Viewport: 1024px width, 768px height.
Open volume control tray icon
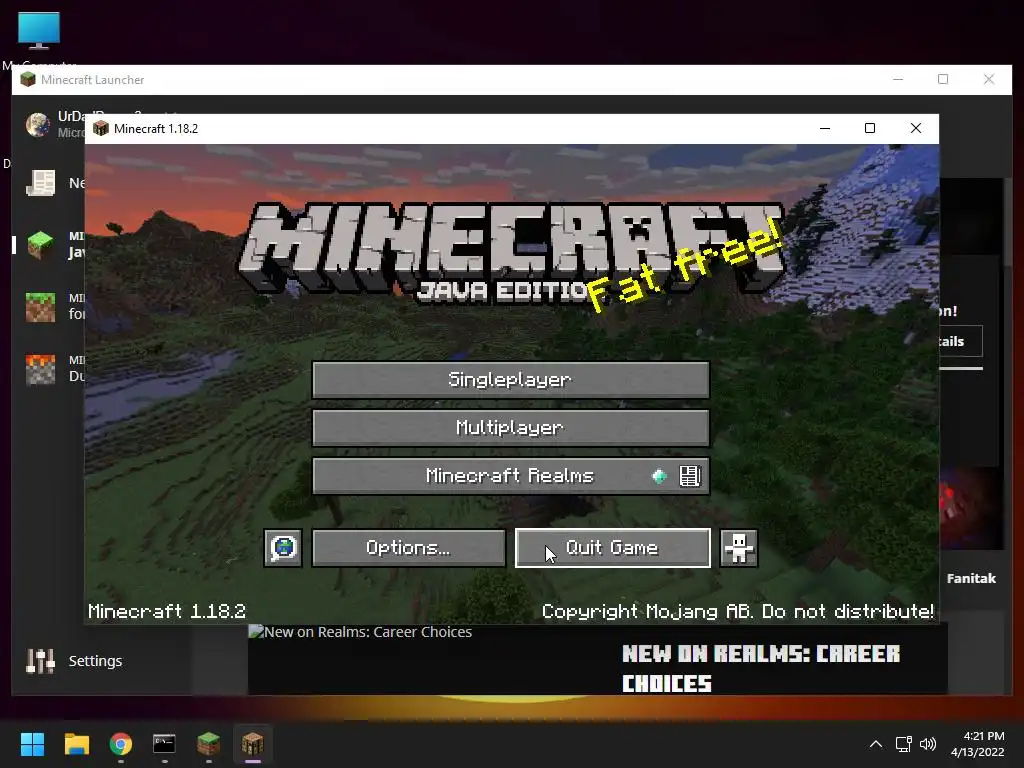coord(927,744)
